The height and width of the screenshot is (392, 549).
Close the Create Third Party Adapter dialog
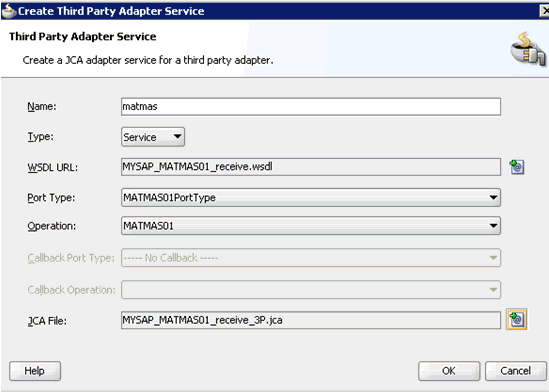point(545,11)
